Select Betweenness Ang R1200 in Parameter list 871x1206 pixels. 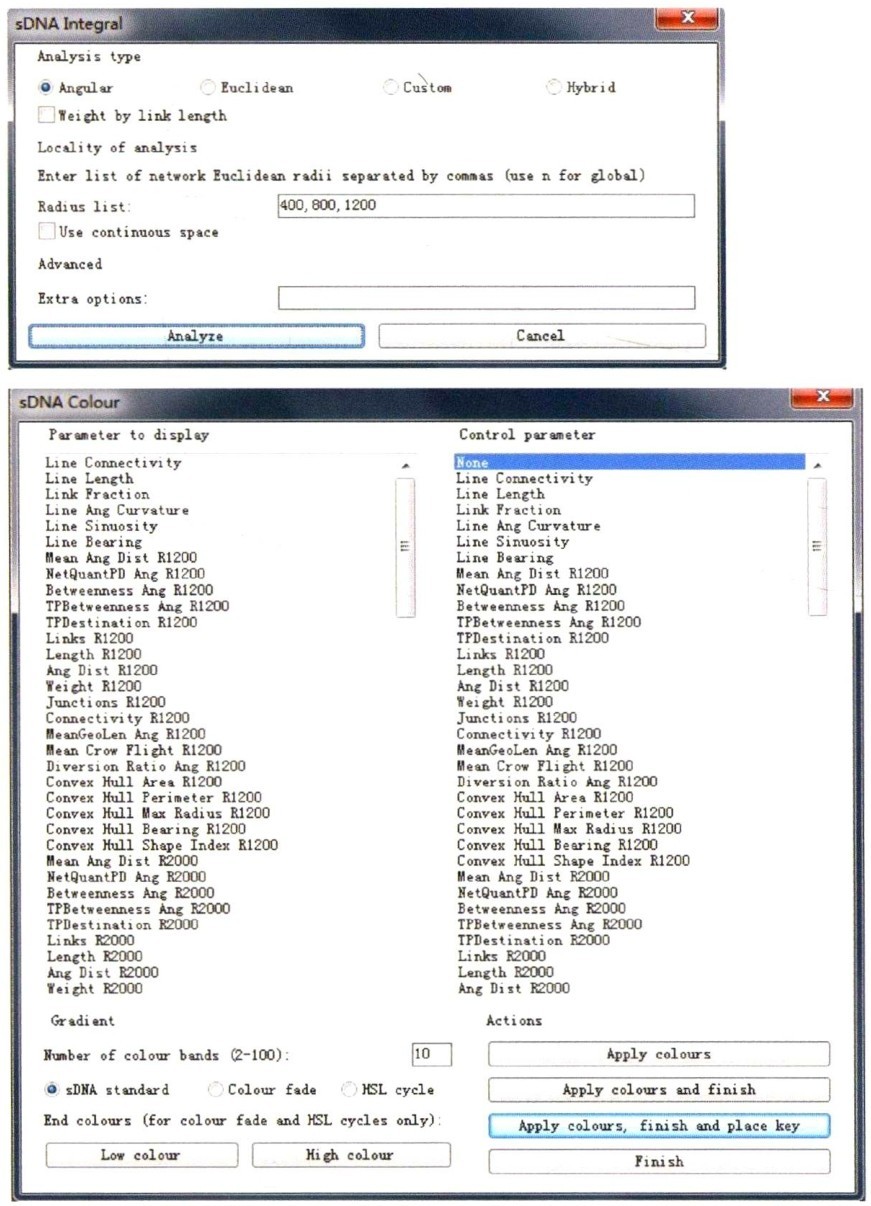click(129, 590)
